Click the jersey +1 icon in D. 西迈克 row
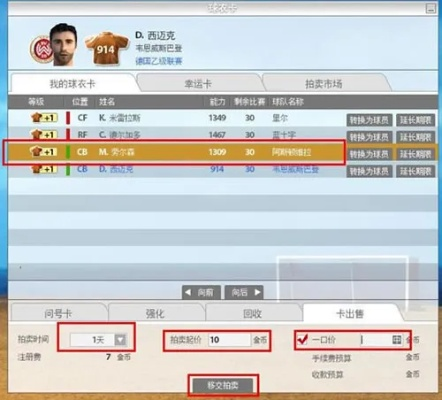 [x=44, y=169]
